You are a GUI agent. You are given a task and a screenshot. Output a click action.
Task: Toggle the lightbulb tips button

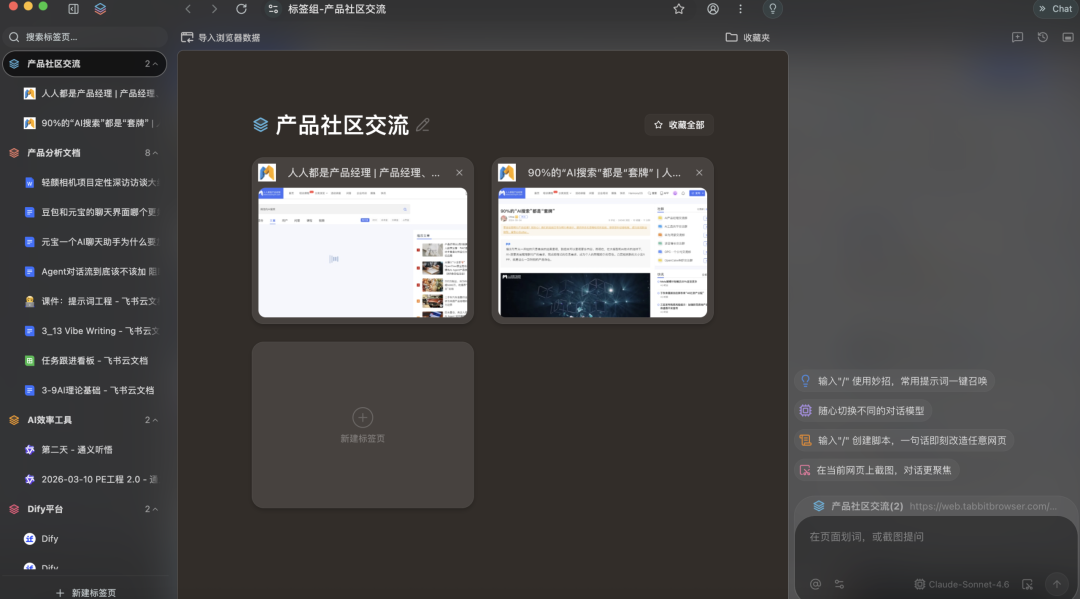(771, 9)
